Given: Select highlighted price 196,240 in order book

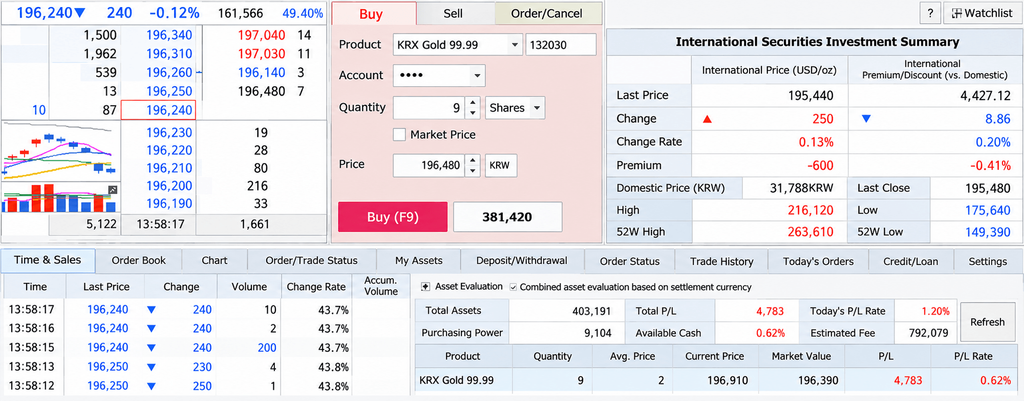Looking at the screenshot, I should 159,110.
